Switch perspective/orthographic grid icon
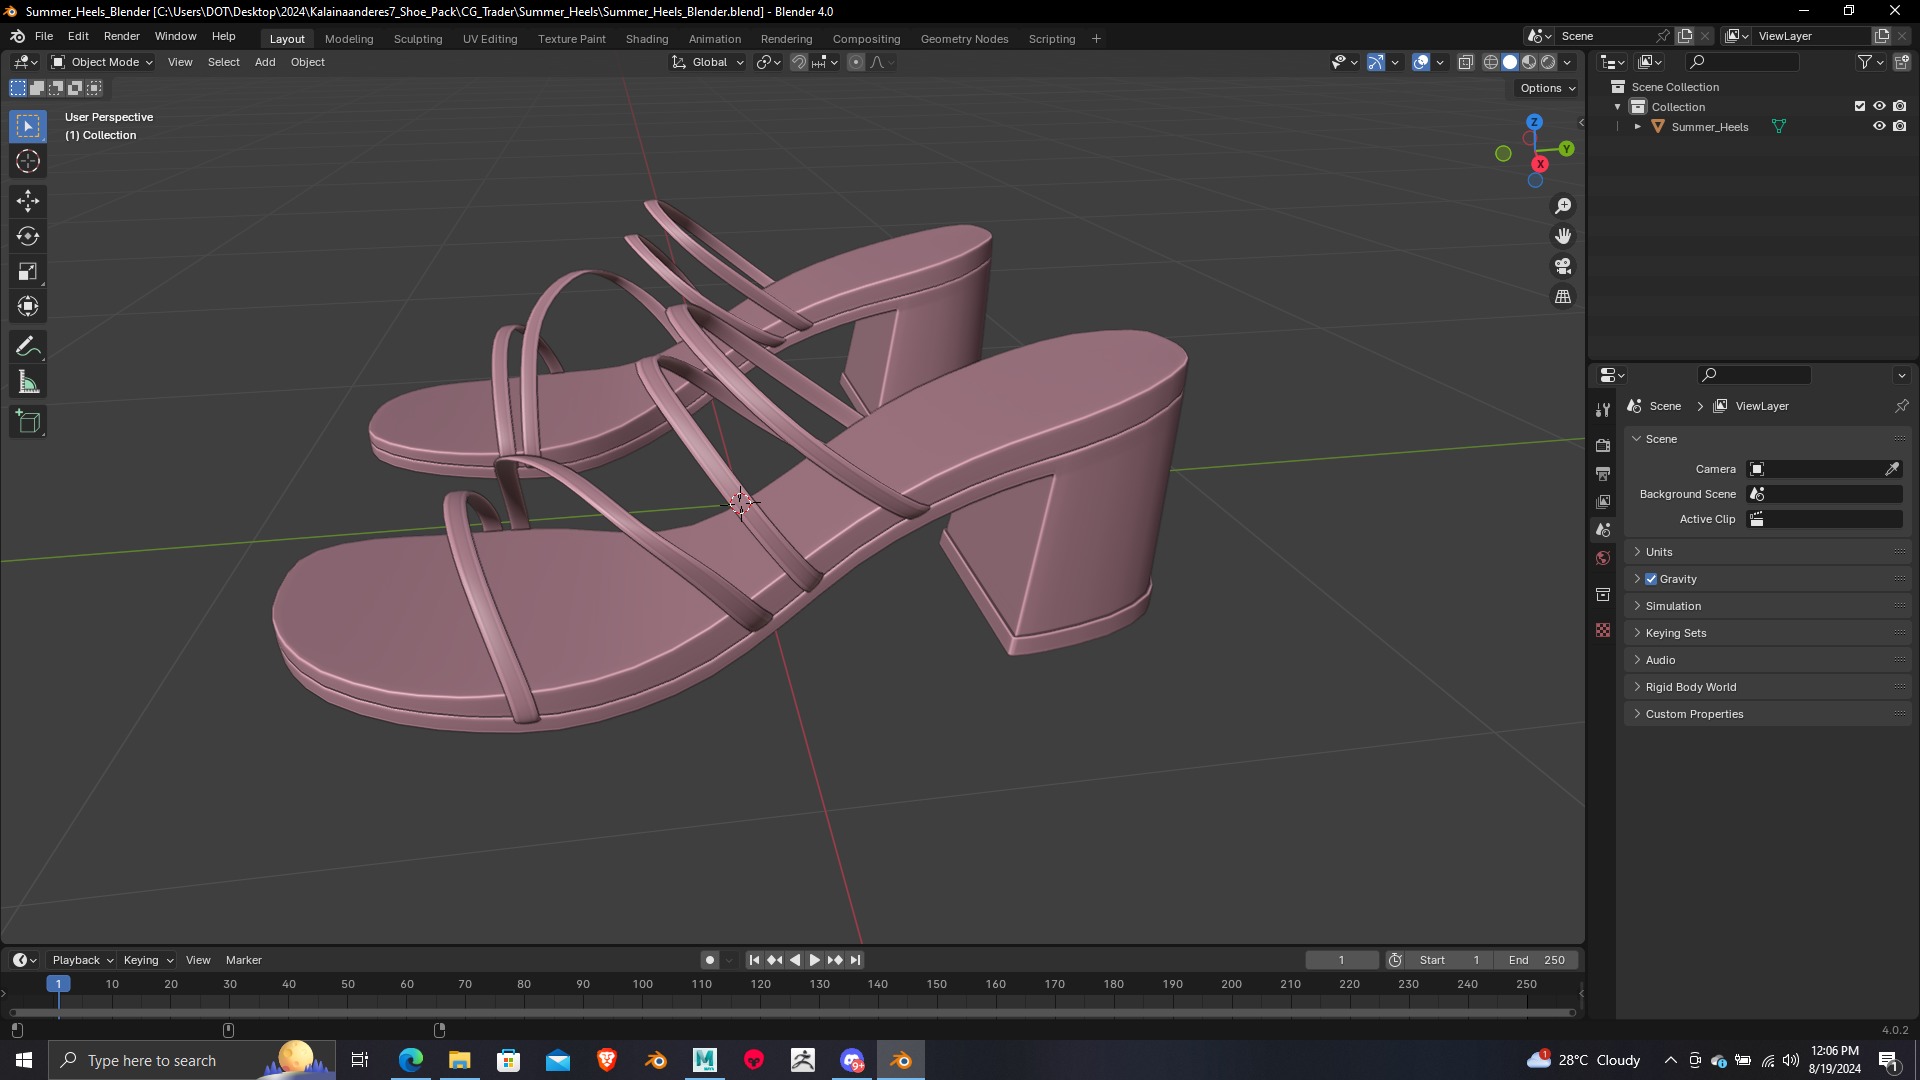Viewport: 1920px width, 1080px height. tap(1563, 297)
